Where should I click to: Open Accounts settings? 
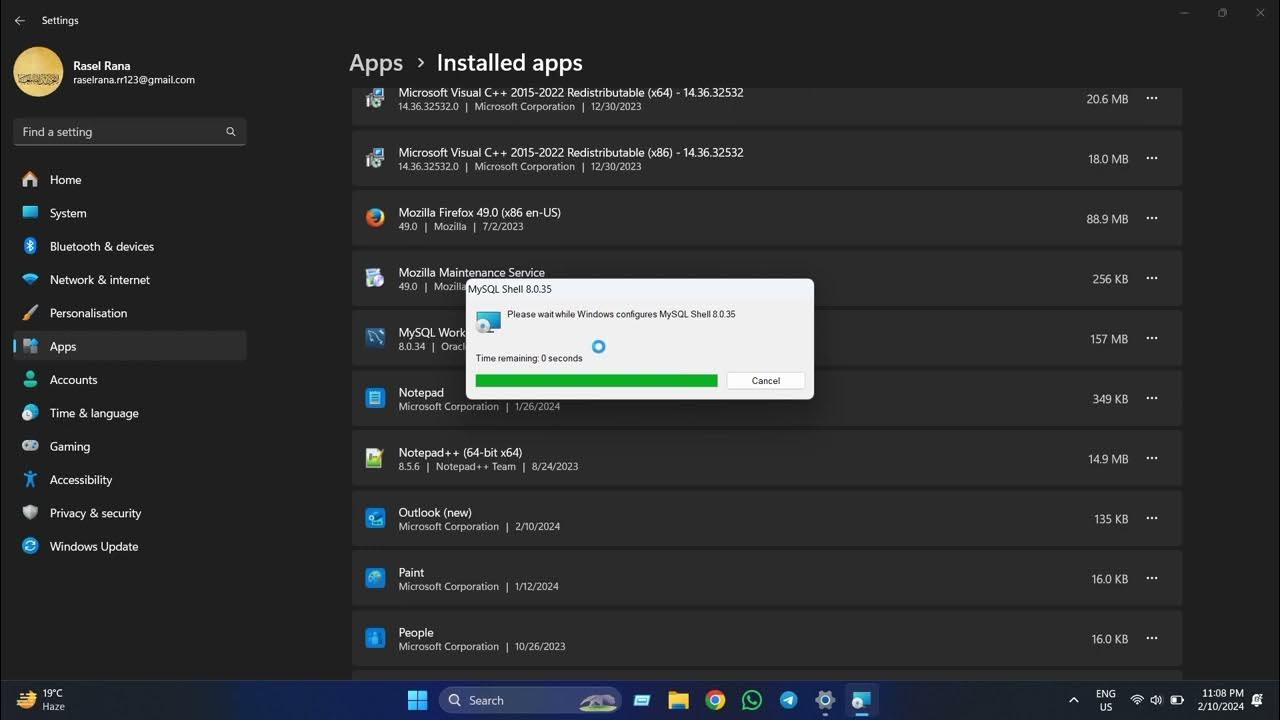tap(130, 380)
